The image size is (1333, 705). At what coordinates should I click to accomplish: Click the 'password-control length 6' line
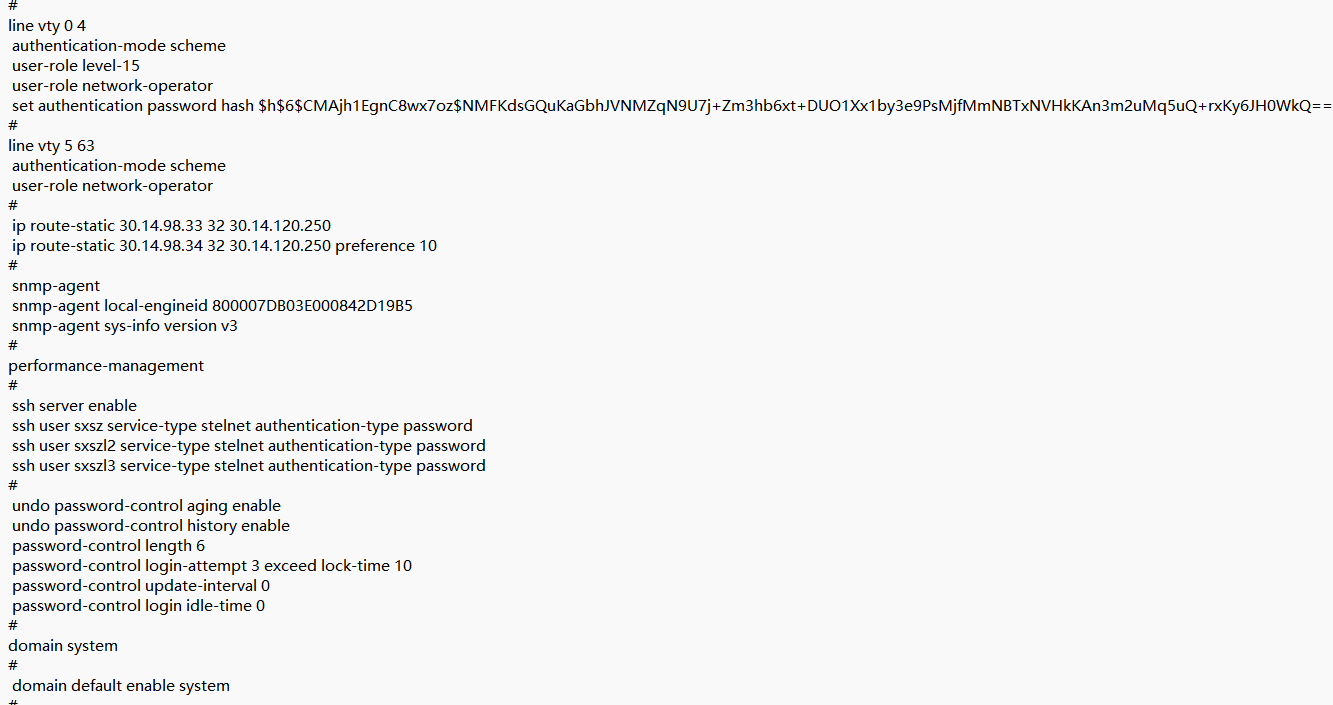click(x=108, y=545)
